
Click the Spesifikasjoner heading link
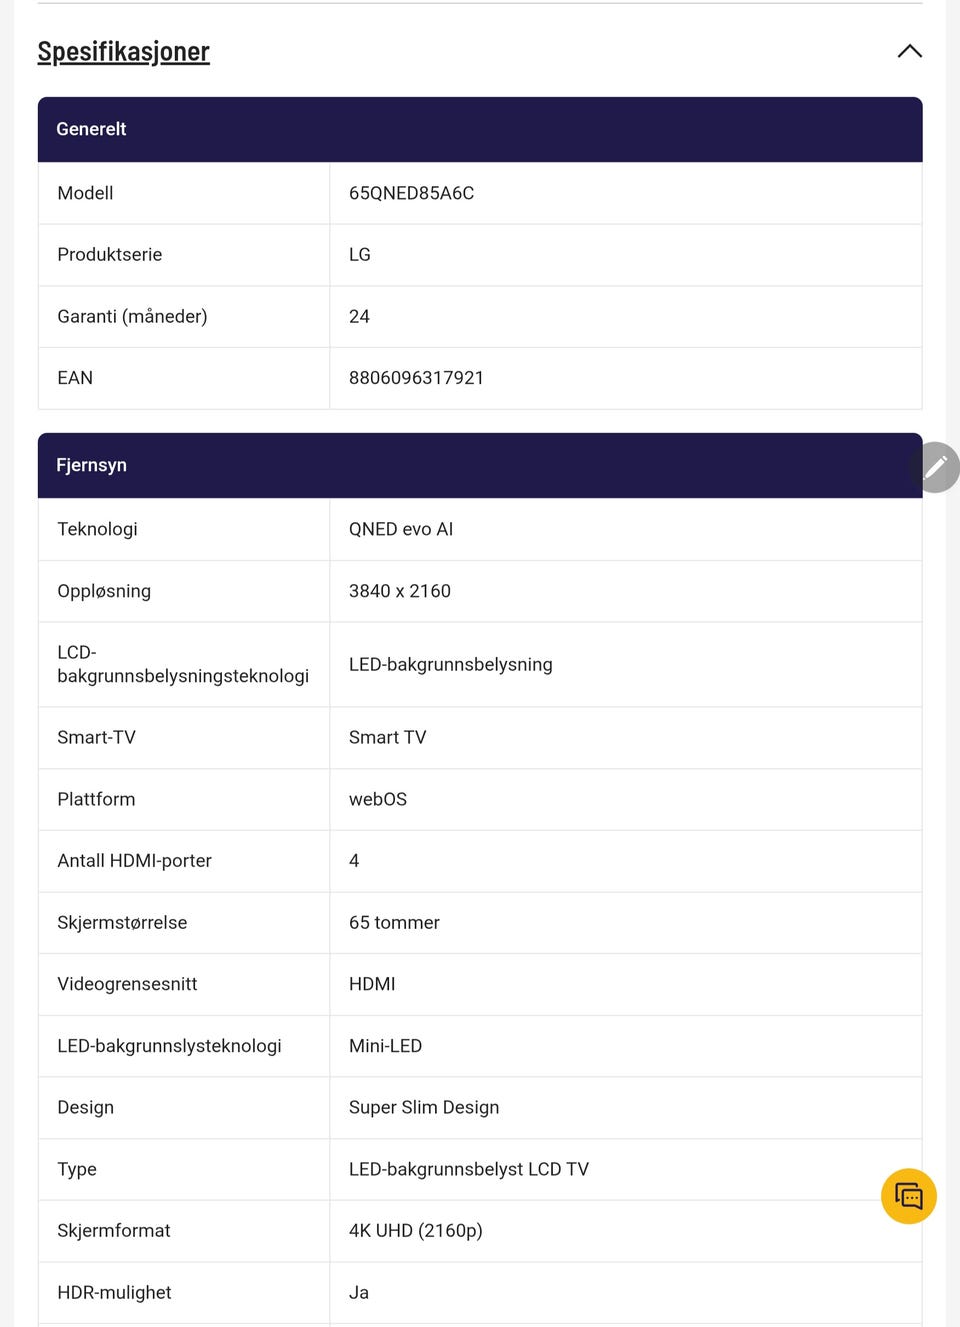click(123, 52)
